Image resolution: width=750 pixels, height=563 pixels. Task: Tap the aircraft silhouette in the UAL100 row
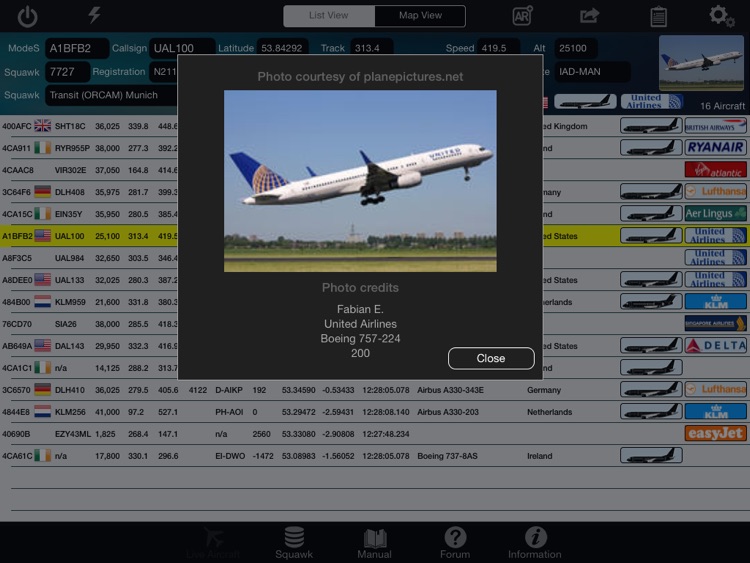(x=651, y=236)
